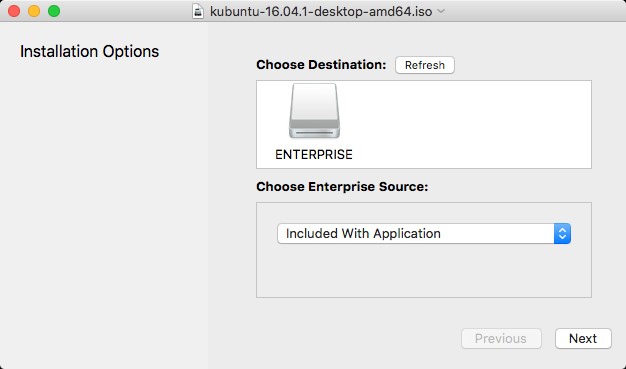Click the empty title bar area at right
The image size is (626, 369).
[x=535, y=11]
